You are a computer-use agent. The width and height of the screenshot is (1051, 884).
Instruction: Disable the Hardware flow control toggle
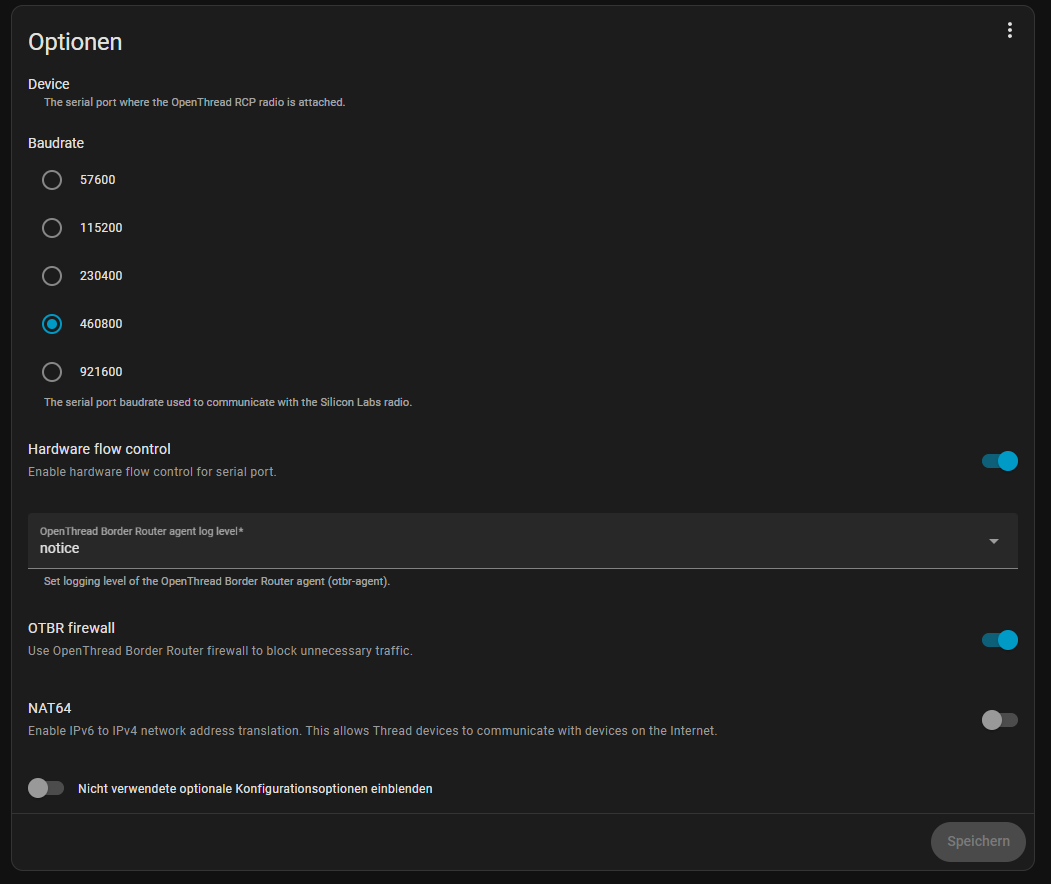pyautogui.click(x=999, y=461)
